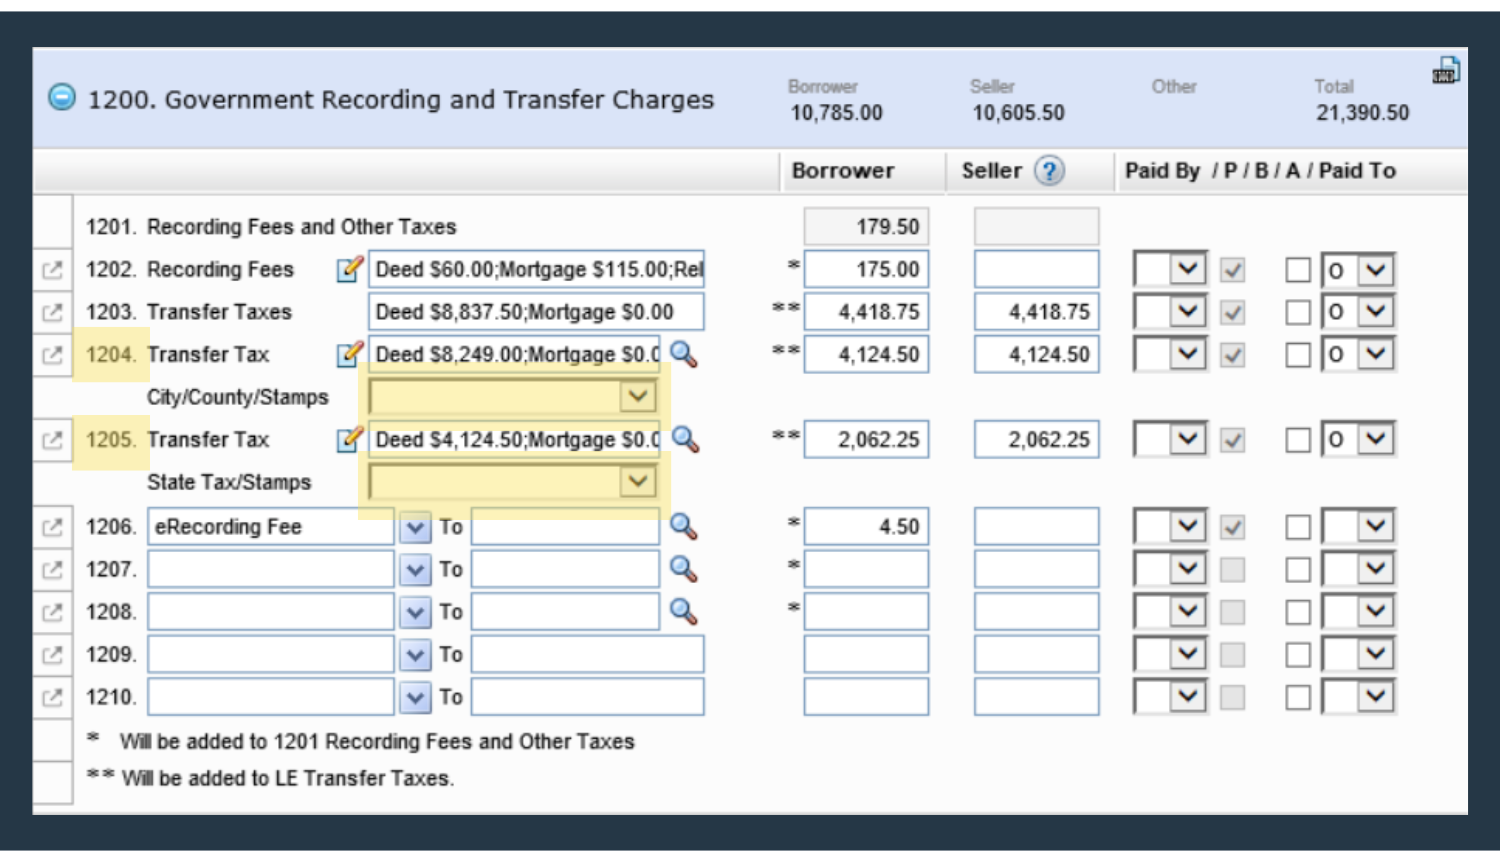
Task: Open line 1203 pop-out detail icon
Action: point(52,312)
